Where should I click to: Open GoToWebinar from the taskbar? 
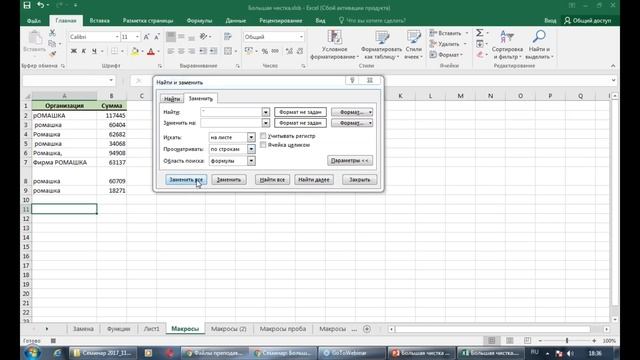[352, 353]
